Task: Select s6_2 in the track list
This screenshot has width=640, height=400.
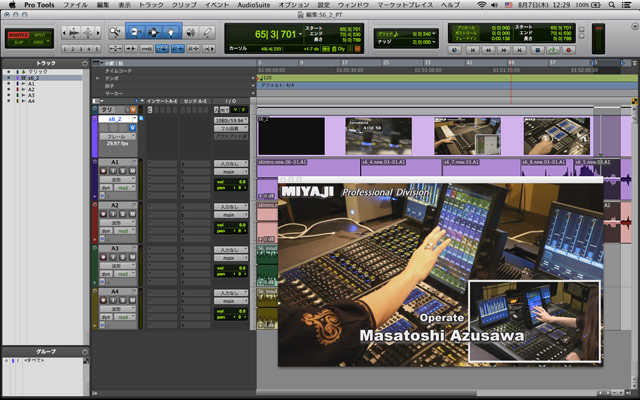Action: point(33,78)
